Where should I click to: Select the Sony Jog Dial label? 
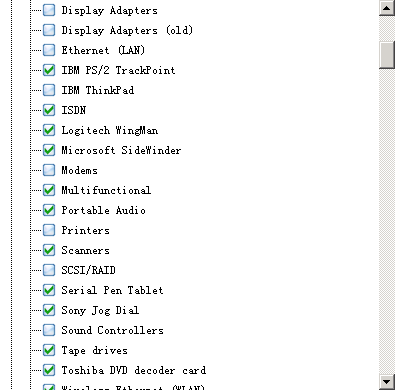point(100,311)
